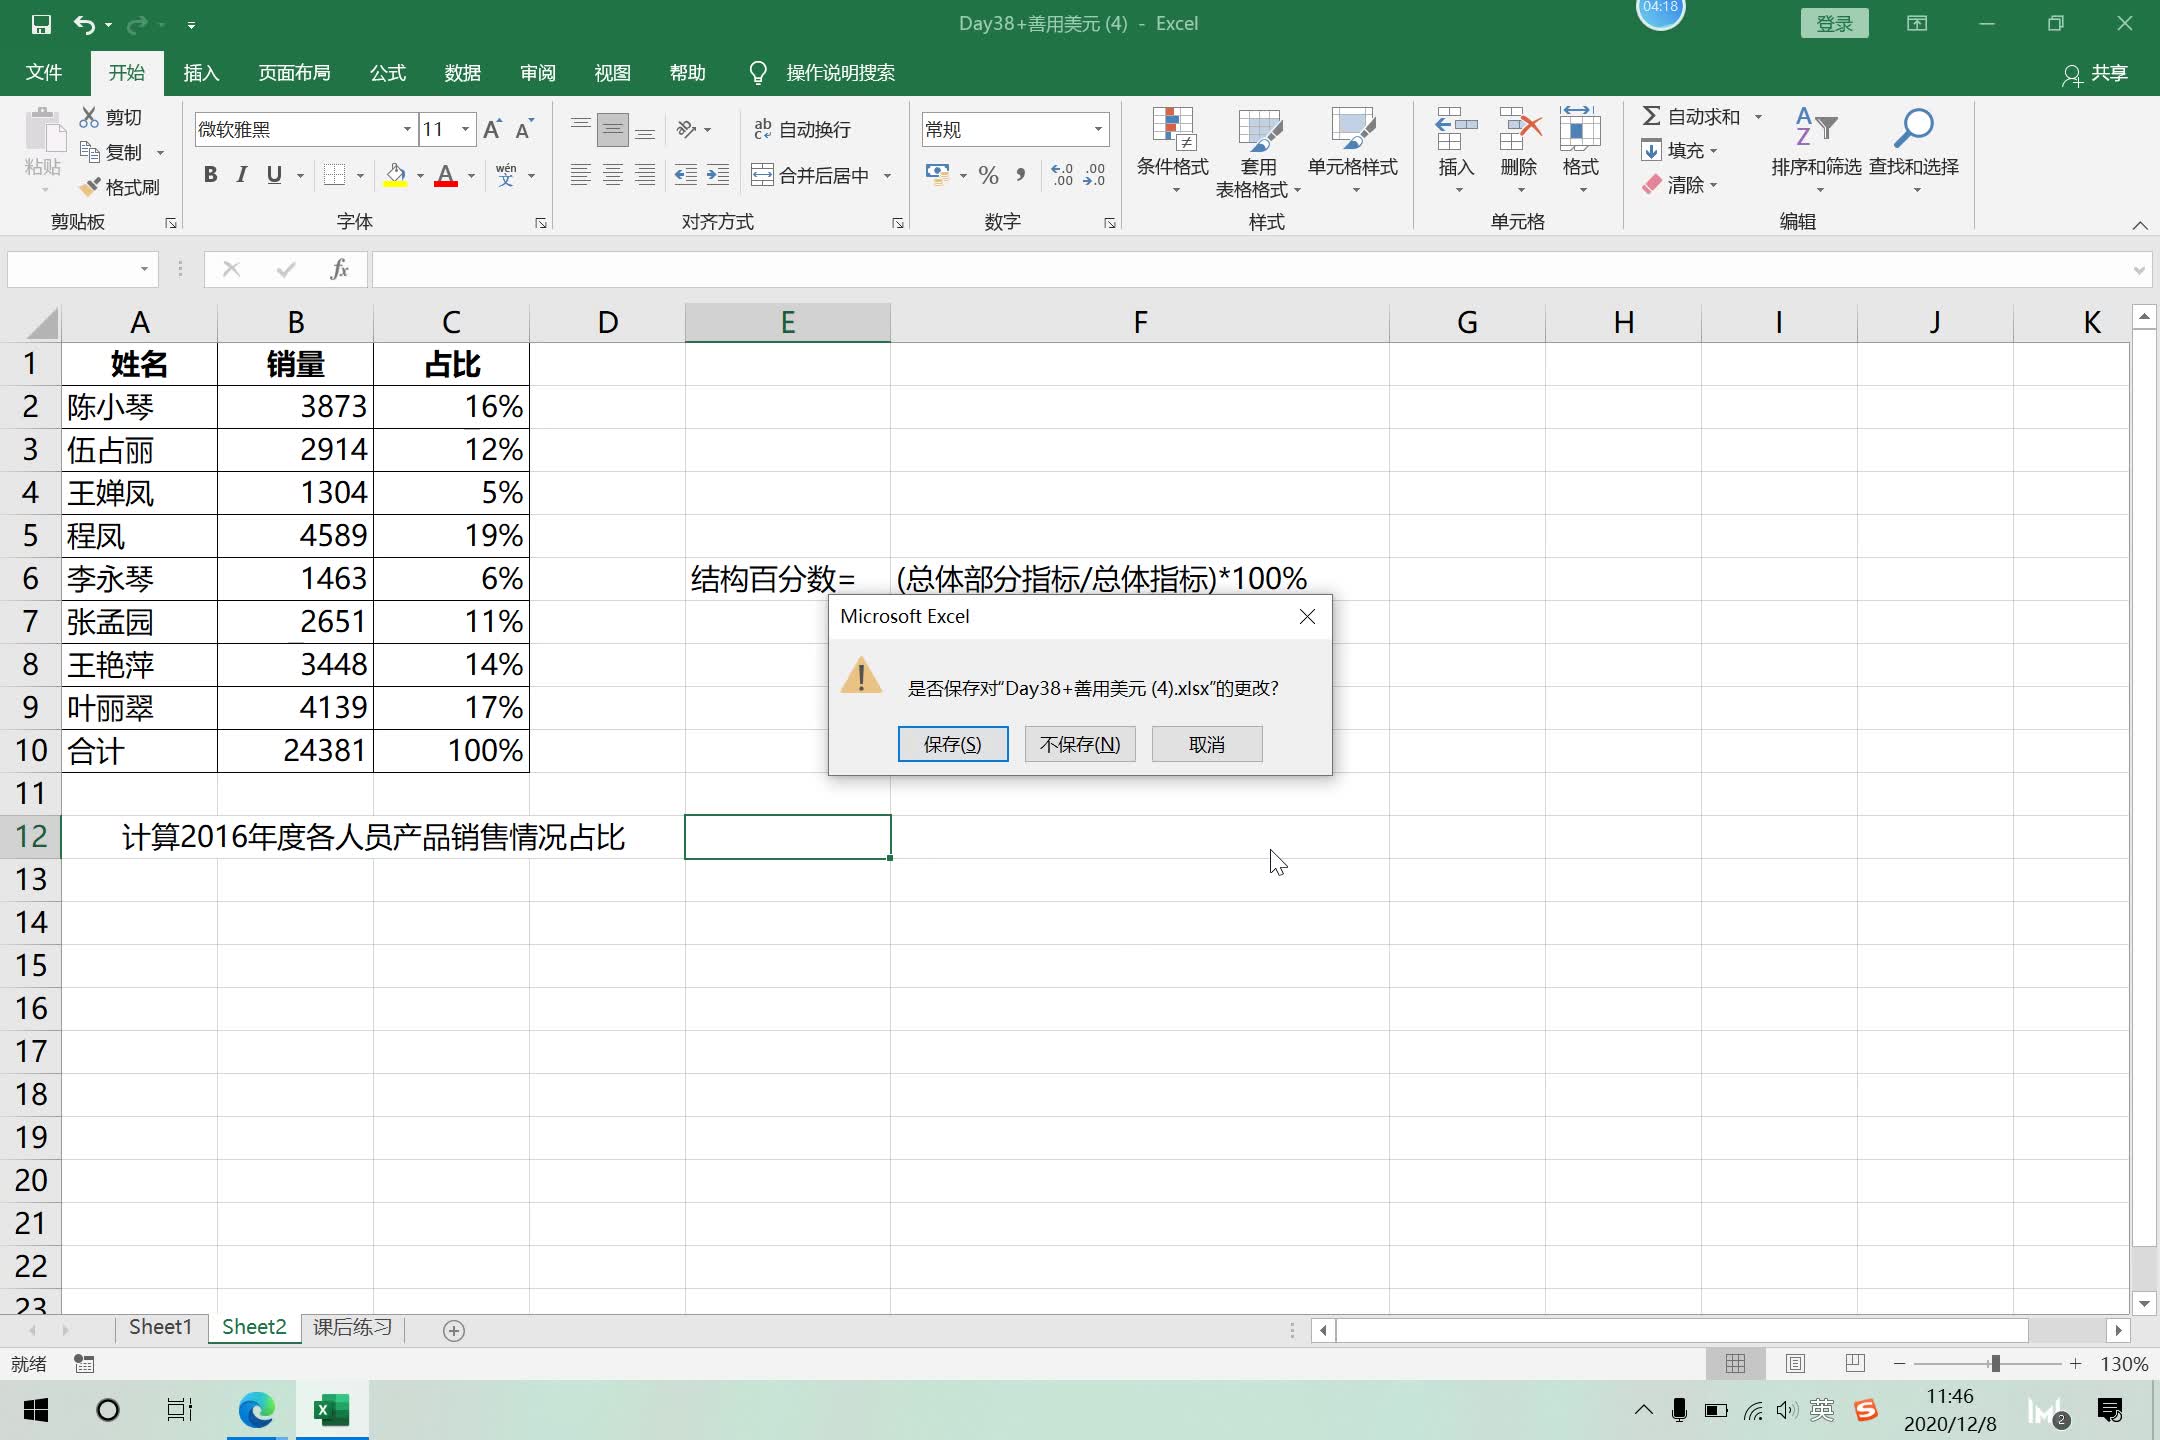Click the Format Painter brush icon
This screenshot has height=1440, width=2160.
(90, 187)
